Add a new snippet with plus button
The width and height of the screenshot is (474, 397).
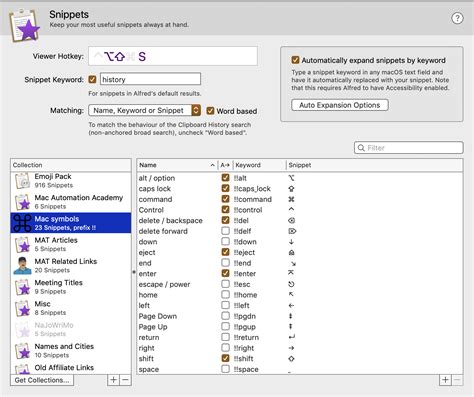[x=445, y=380]
